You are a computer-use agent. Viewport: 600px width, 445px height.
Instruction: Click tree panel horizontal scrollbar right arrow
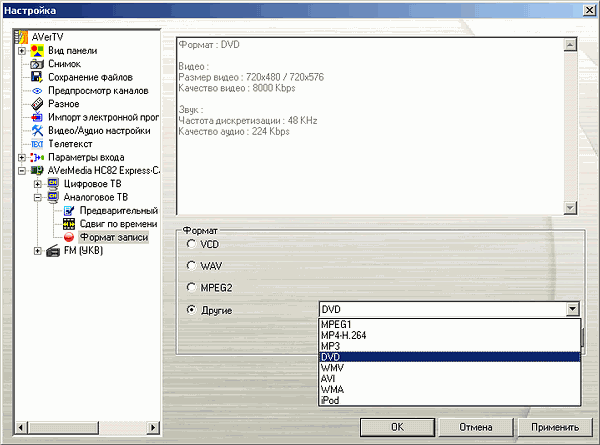153,427
